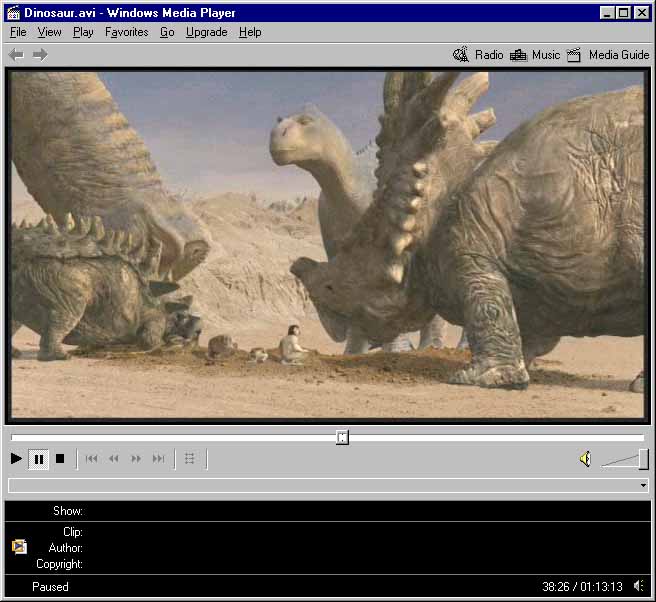This screenshot has height=602, width=656.
Task: Skip back to previous track
Action: click(92, 459)
